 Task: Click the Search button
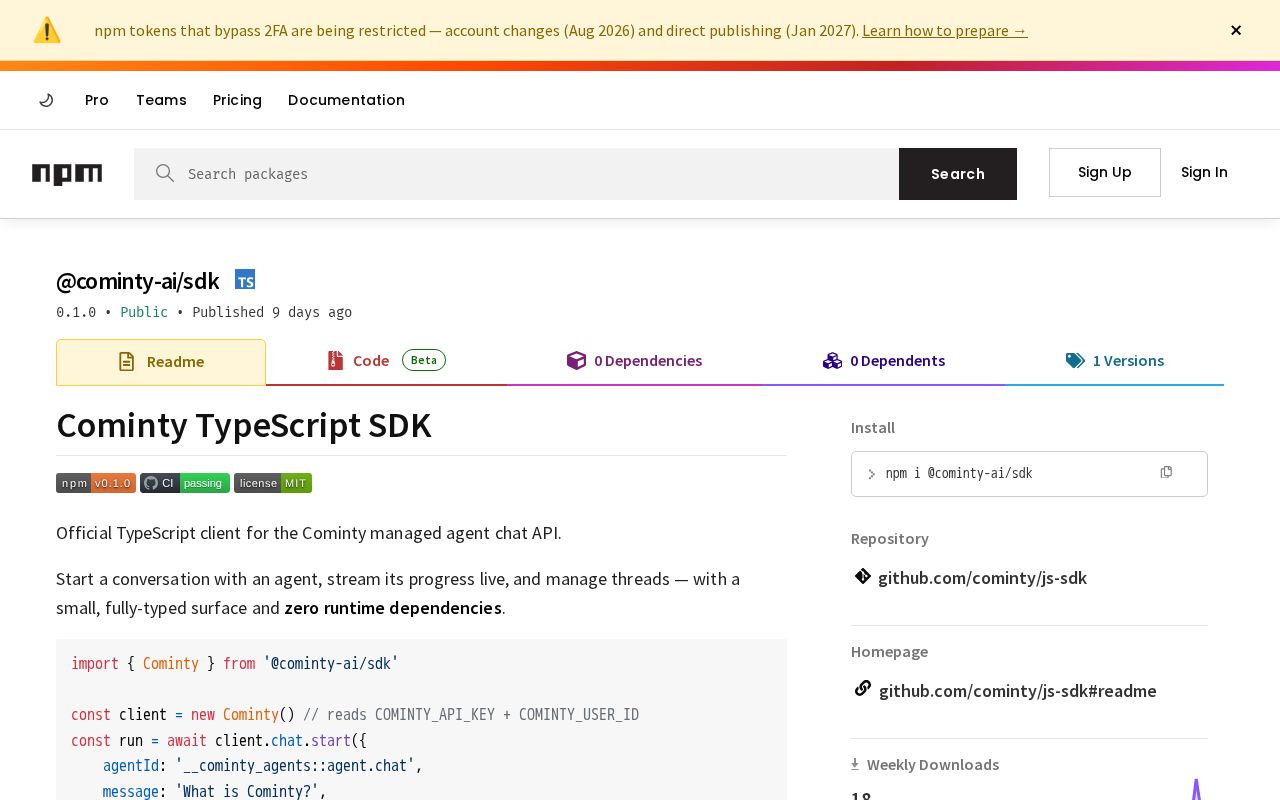coord(958,174)
